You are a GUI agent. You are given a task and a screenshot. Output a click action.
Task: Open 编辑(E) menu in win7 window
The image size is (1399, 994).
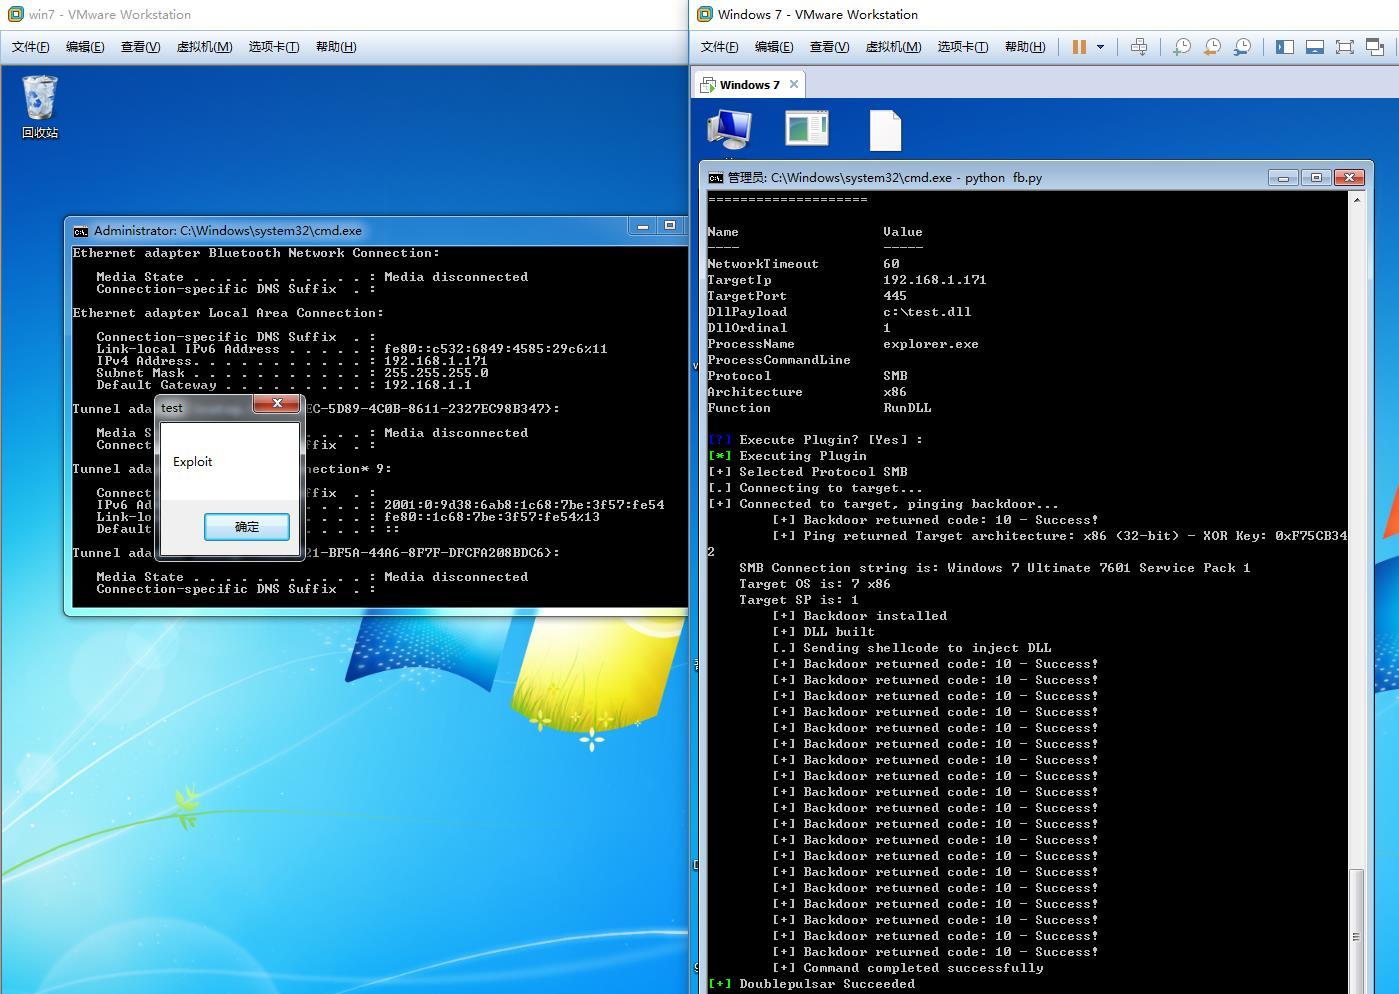pyautogui.click(x=85, y=47)
